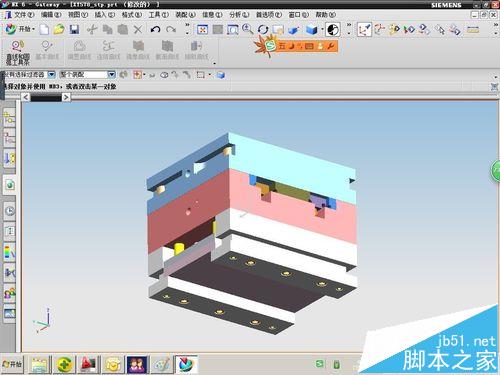Redo with the grayed forward arrow icon
500x375 pixels.
(171, 29)
